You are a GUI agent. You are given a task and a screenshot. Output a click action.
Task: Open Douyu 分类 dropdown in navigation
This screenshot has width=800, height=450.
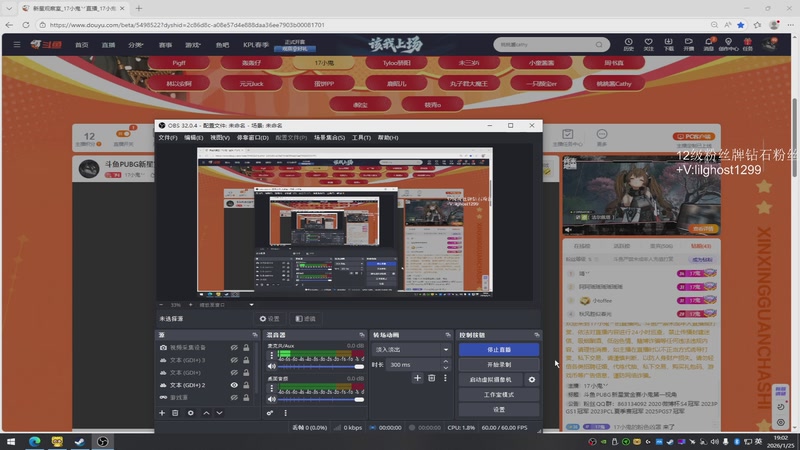tap(136, 45)
